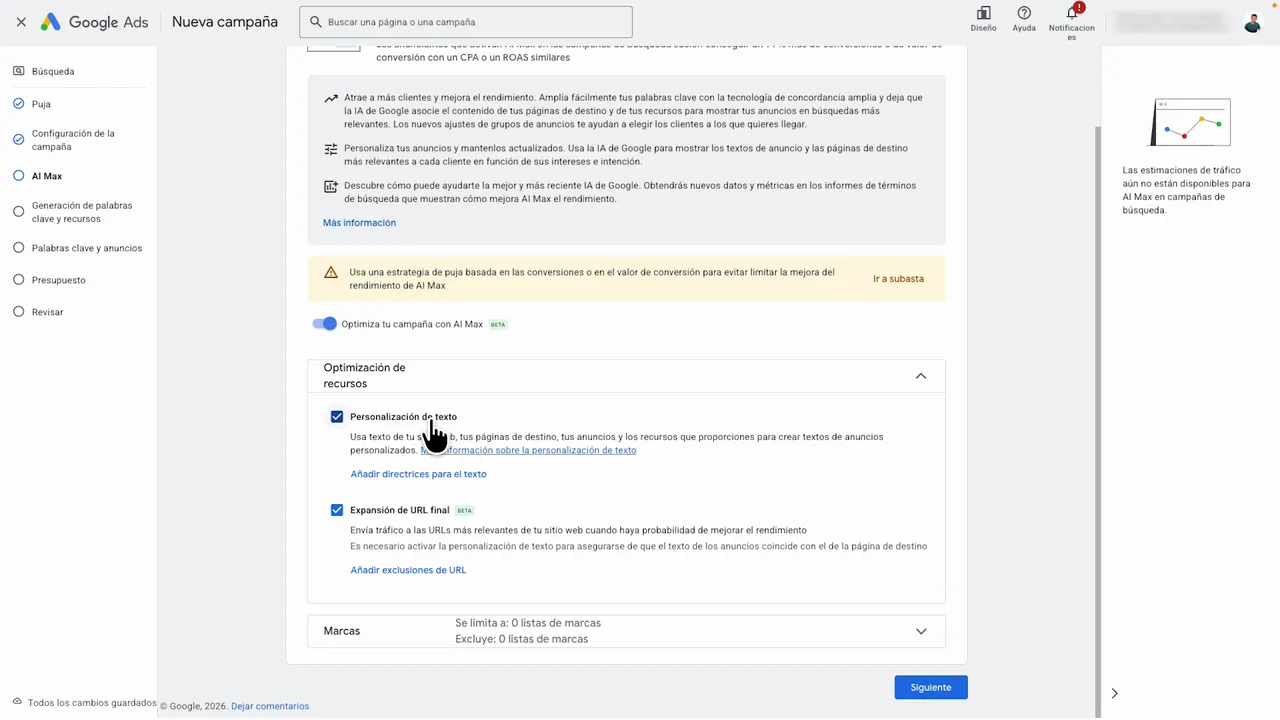Click the 'Todos los cambios guardados' status

pyautogui.click(x=92, y=703)
